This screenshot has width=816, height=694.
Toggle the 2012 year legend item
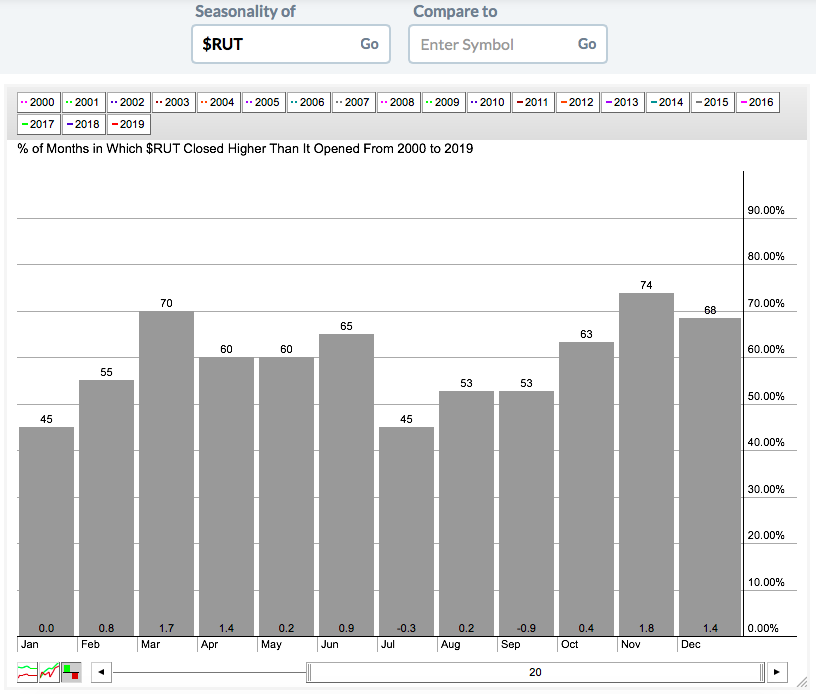click(577, 102)
